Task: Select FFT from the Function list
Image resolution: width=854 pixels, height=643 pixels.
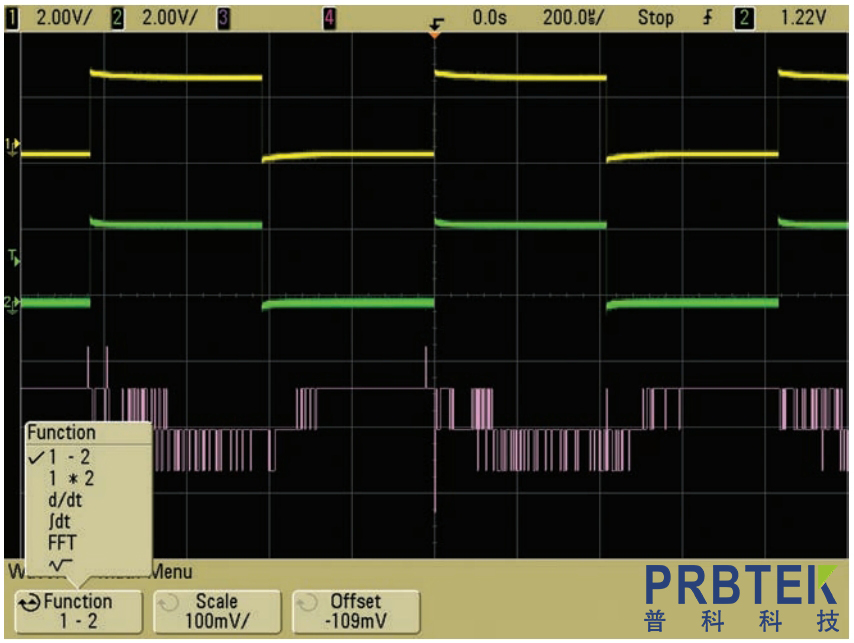Action: (x=62, y=543)
